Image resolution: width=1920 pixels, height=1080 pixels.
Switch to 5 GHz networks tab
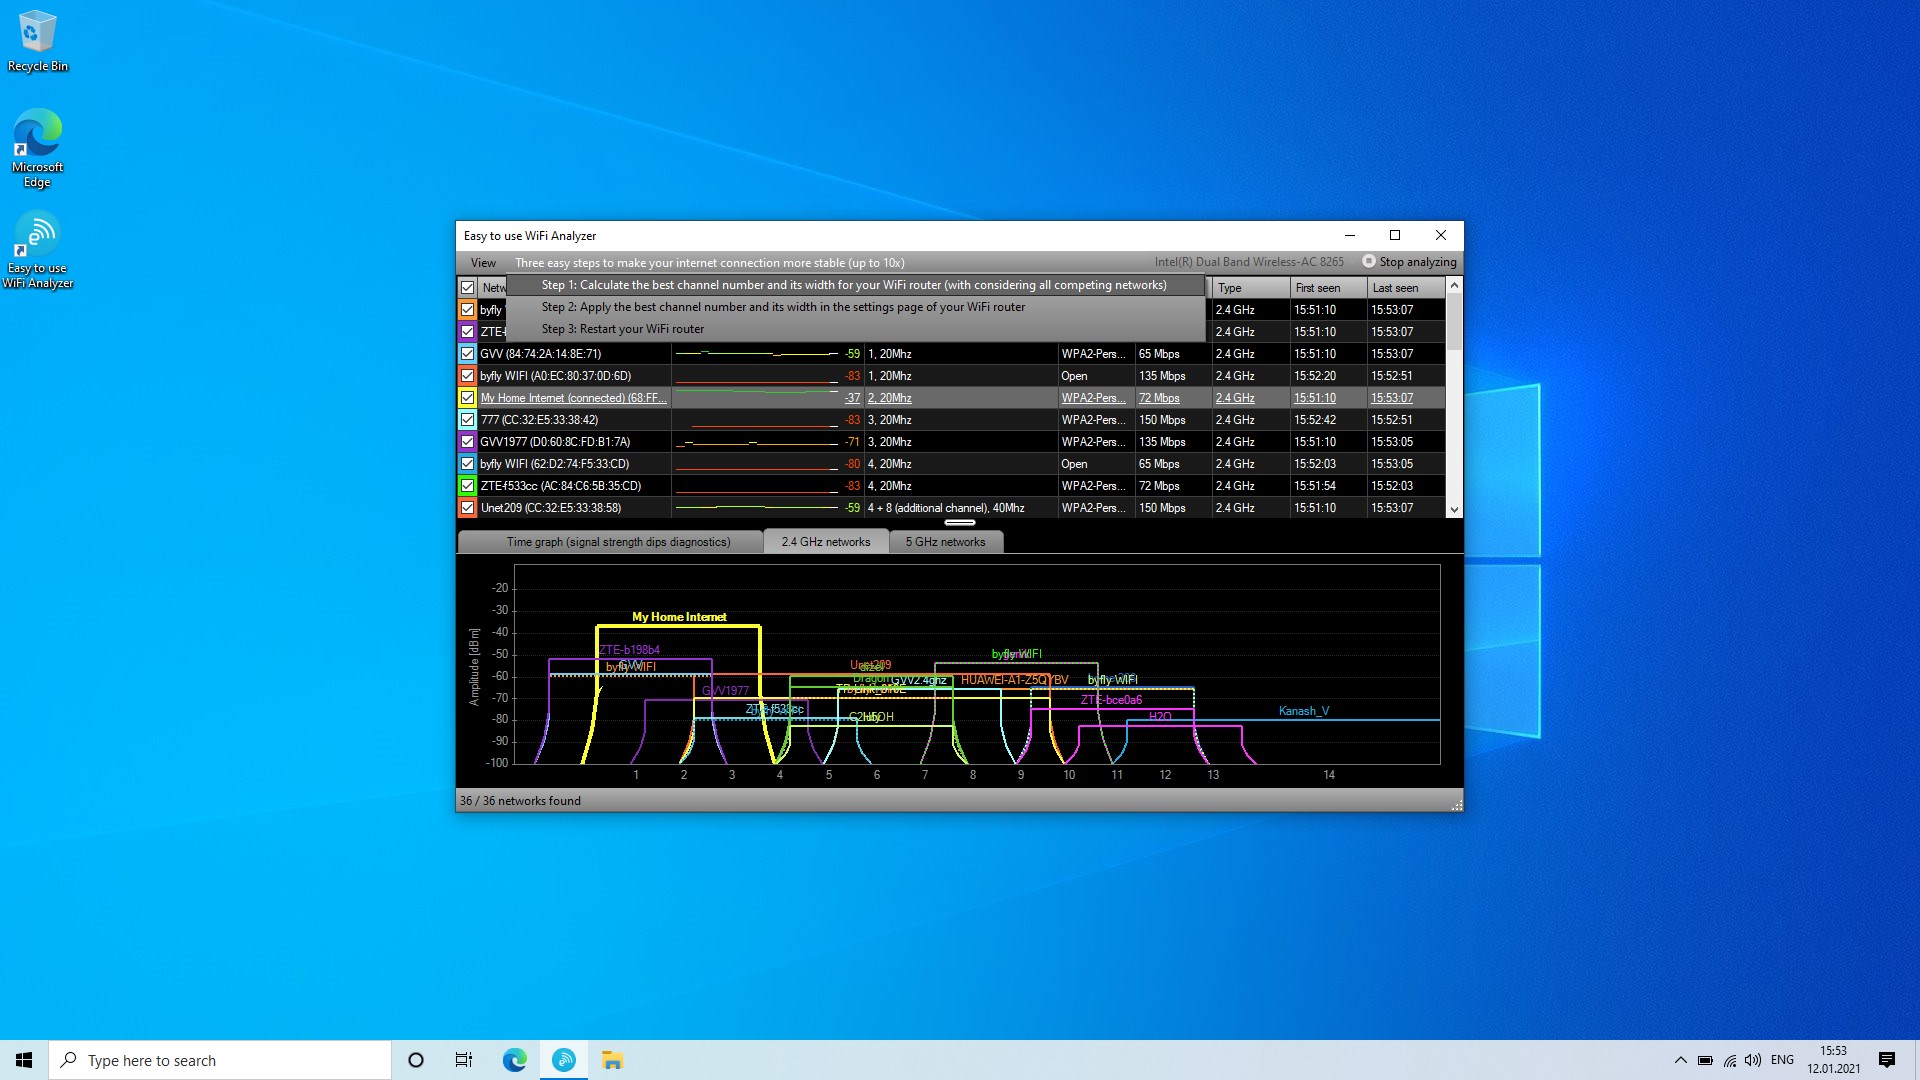pyautogui.click(x=945, y=542)
